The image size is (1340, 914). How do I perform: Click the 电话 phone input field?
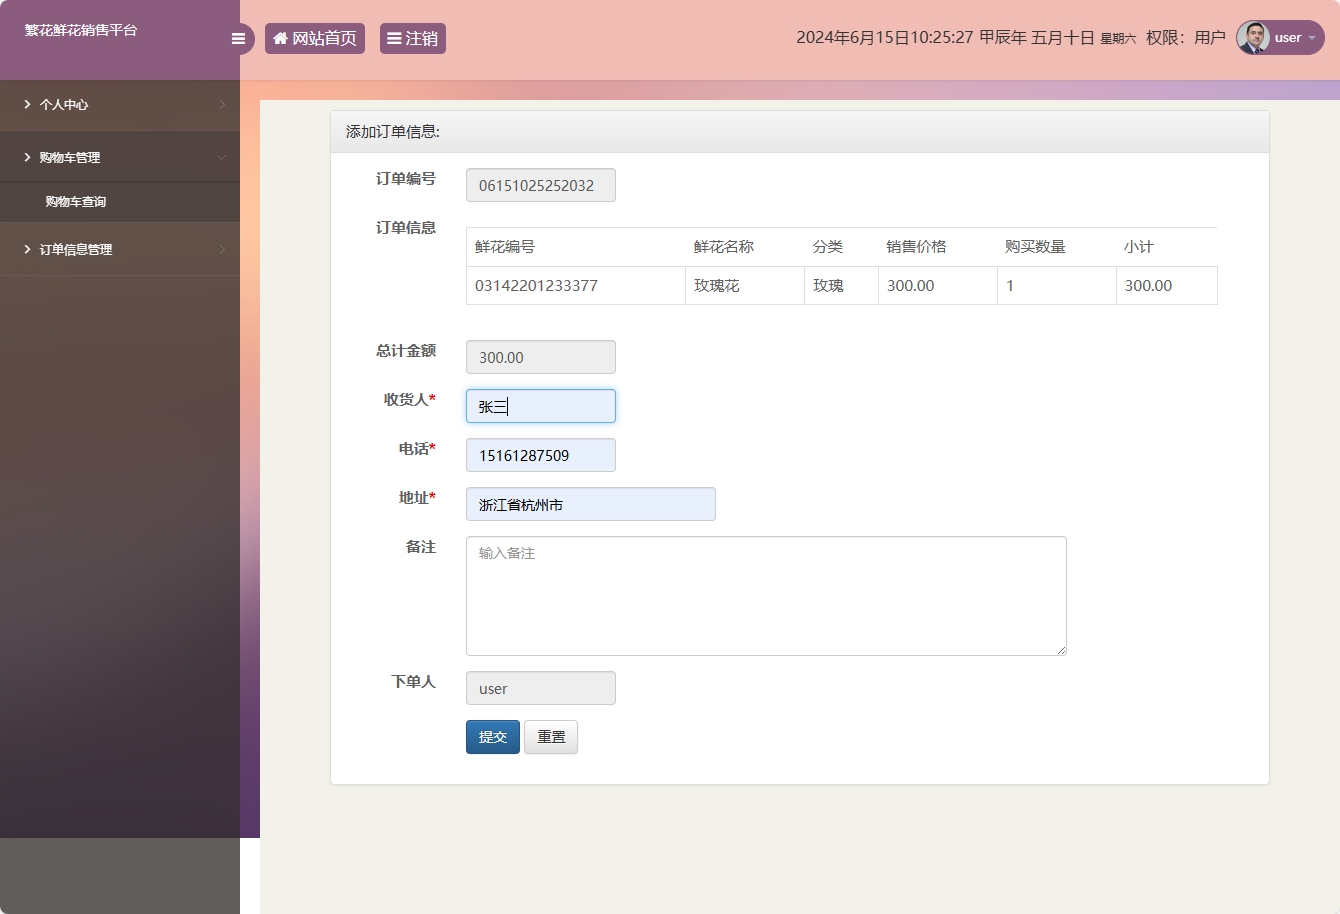tap(540, 455)
